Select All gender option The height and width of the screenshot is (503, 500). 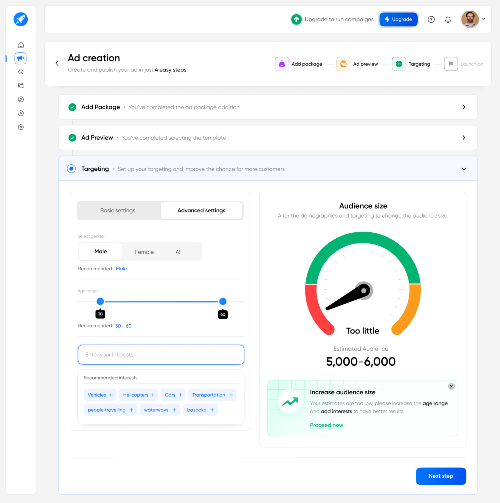178,252
